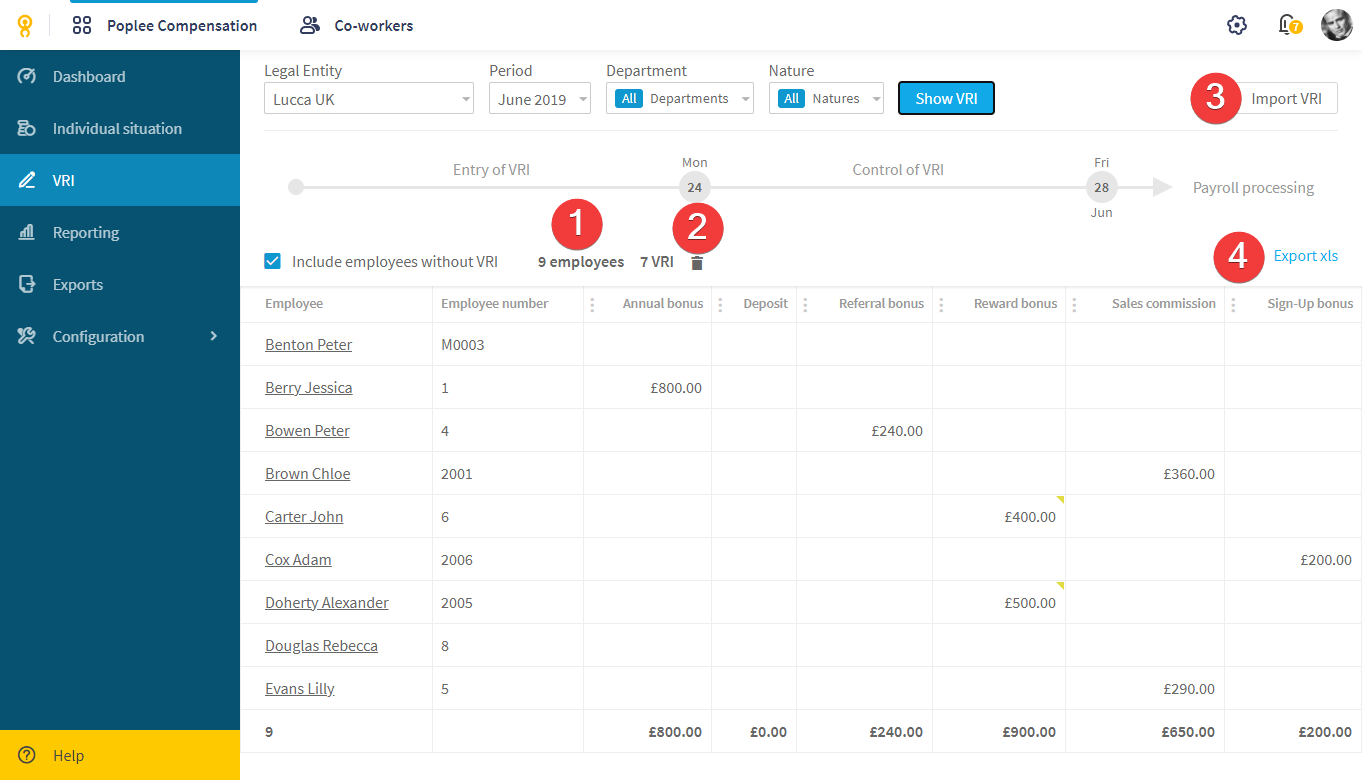Open Bowen Peter employee link
Viewport: 1362px width, 780px height.
307,430
